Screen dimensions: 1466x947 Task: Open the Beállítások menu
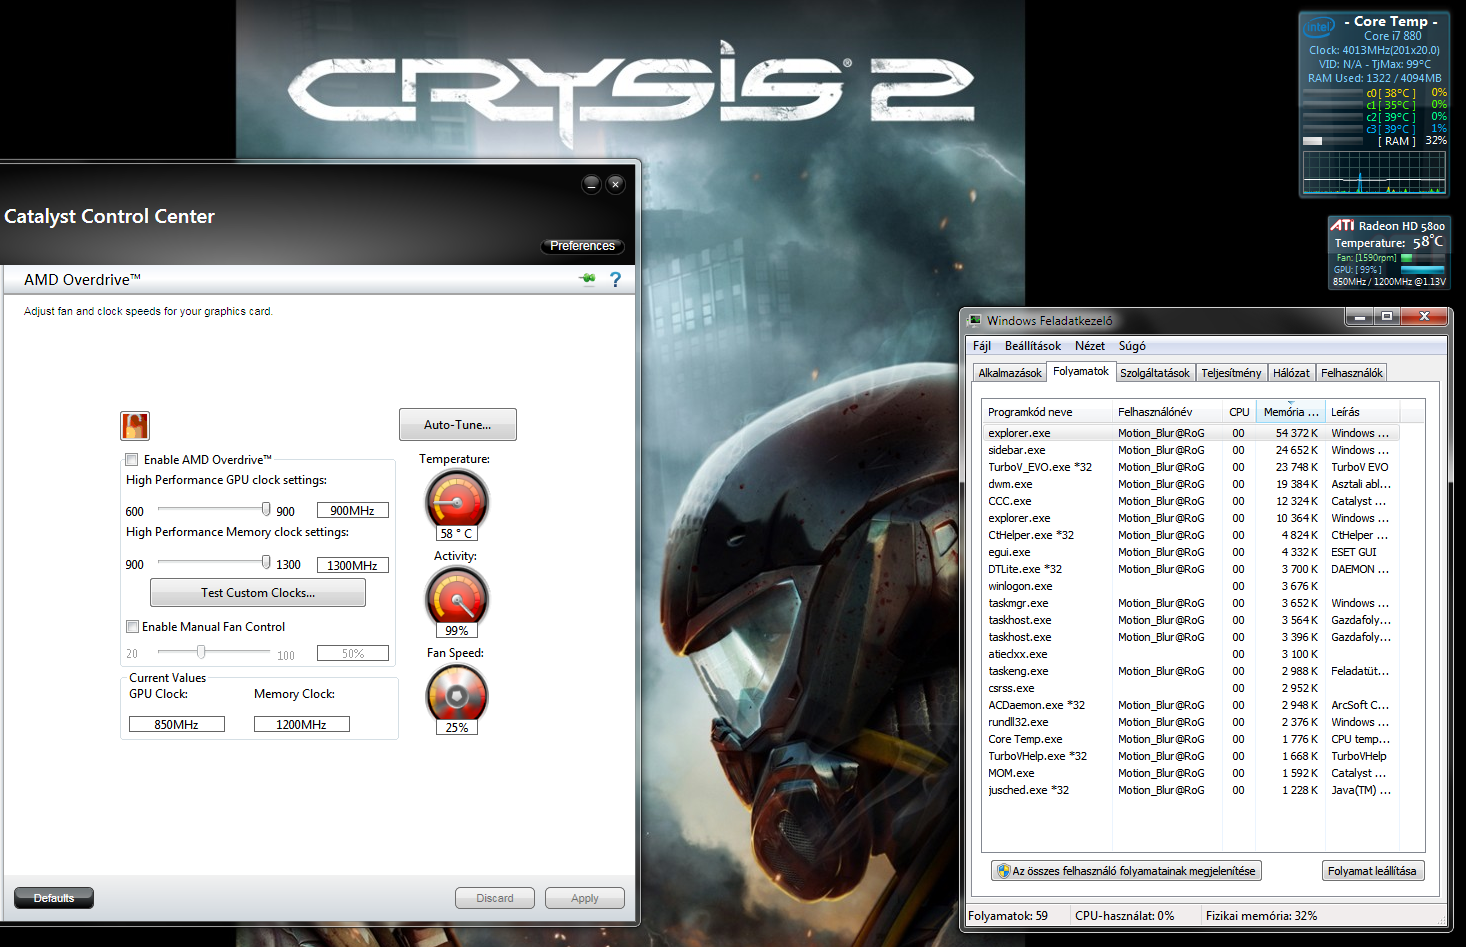(1033, 346)
